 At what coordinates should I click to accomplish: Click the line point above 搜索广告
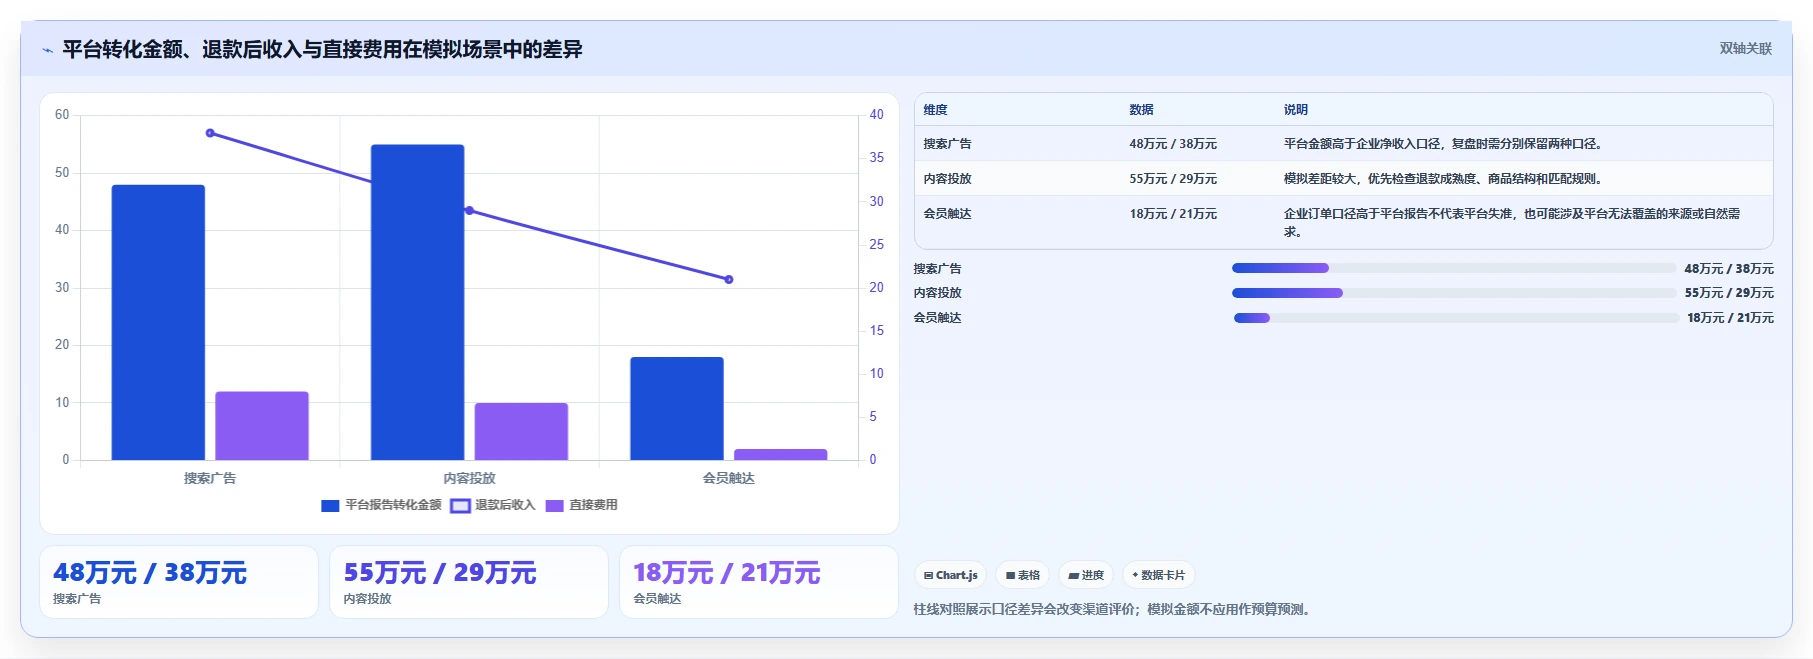click(x=210, y=133)
